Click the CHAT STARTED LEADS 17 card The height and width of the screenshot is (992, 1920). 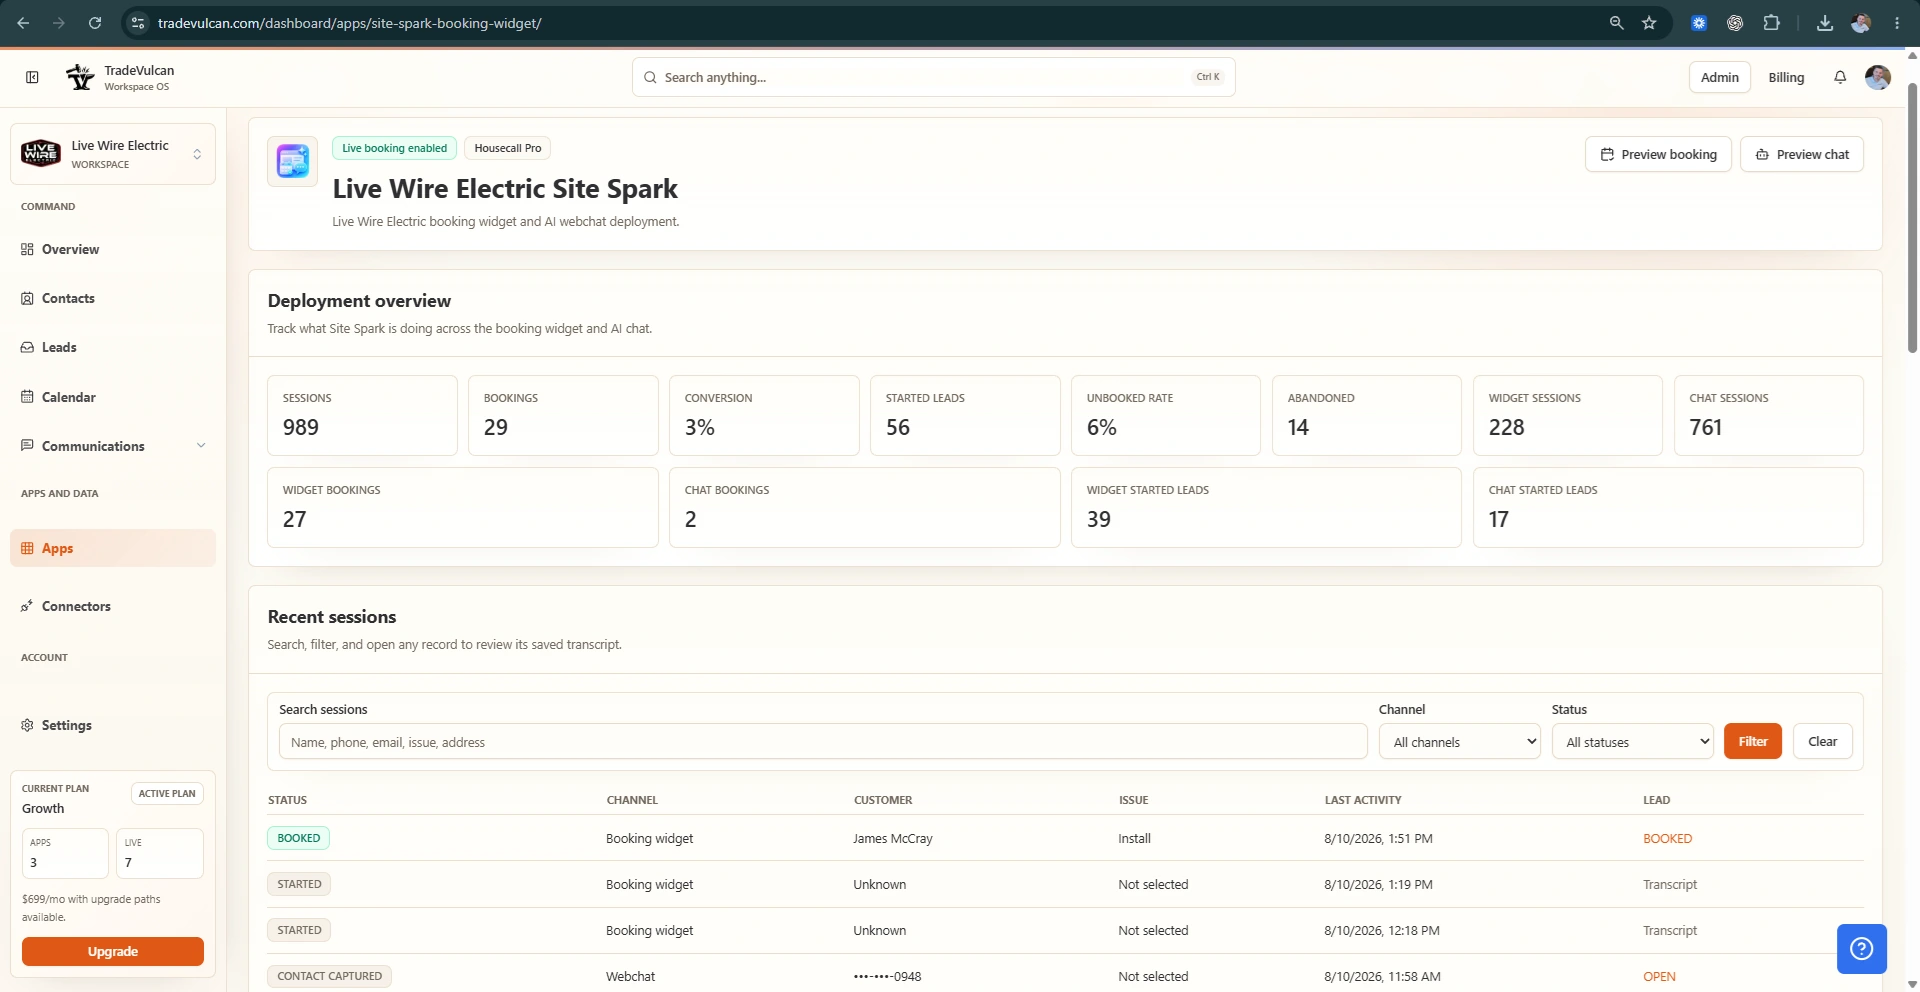[1668, 507]
